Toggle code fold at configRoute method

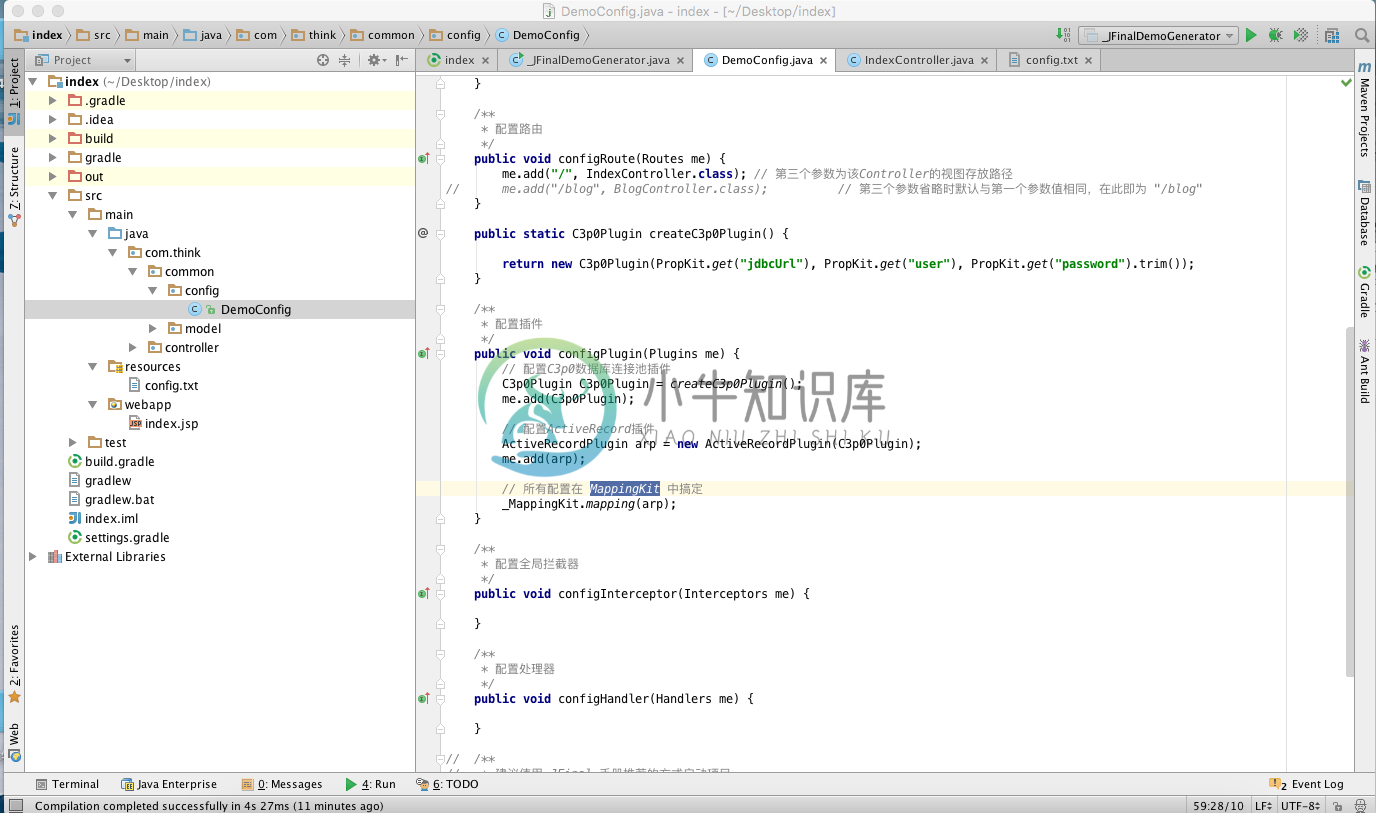(440, 158)
